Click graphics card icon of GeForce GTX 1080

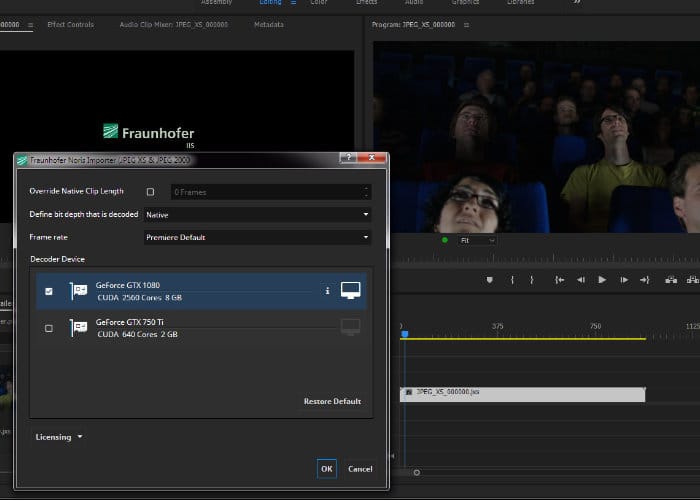click(78, 291)
